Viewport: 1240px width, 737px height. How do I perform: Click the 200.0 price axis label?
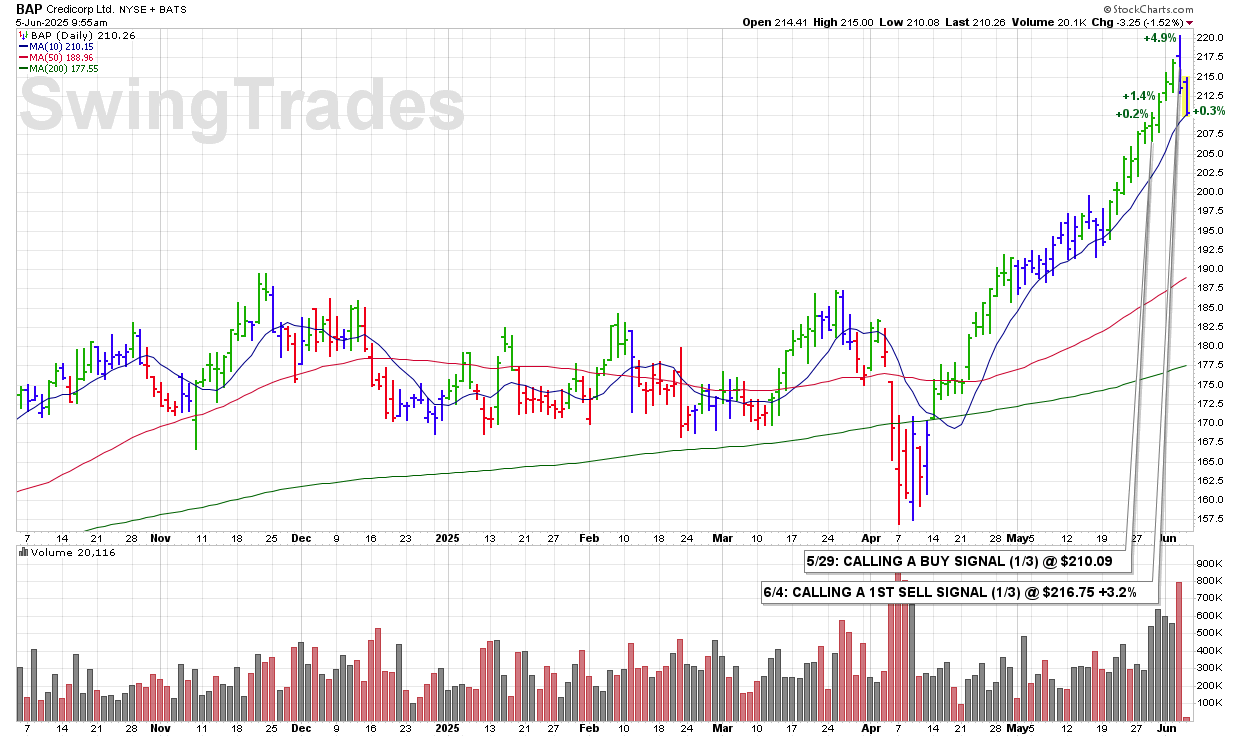point(1211,192)
